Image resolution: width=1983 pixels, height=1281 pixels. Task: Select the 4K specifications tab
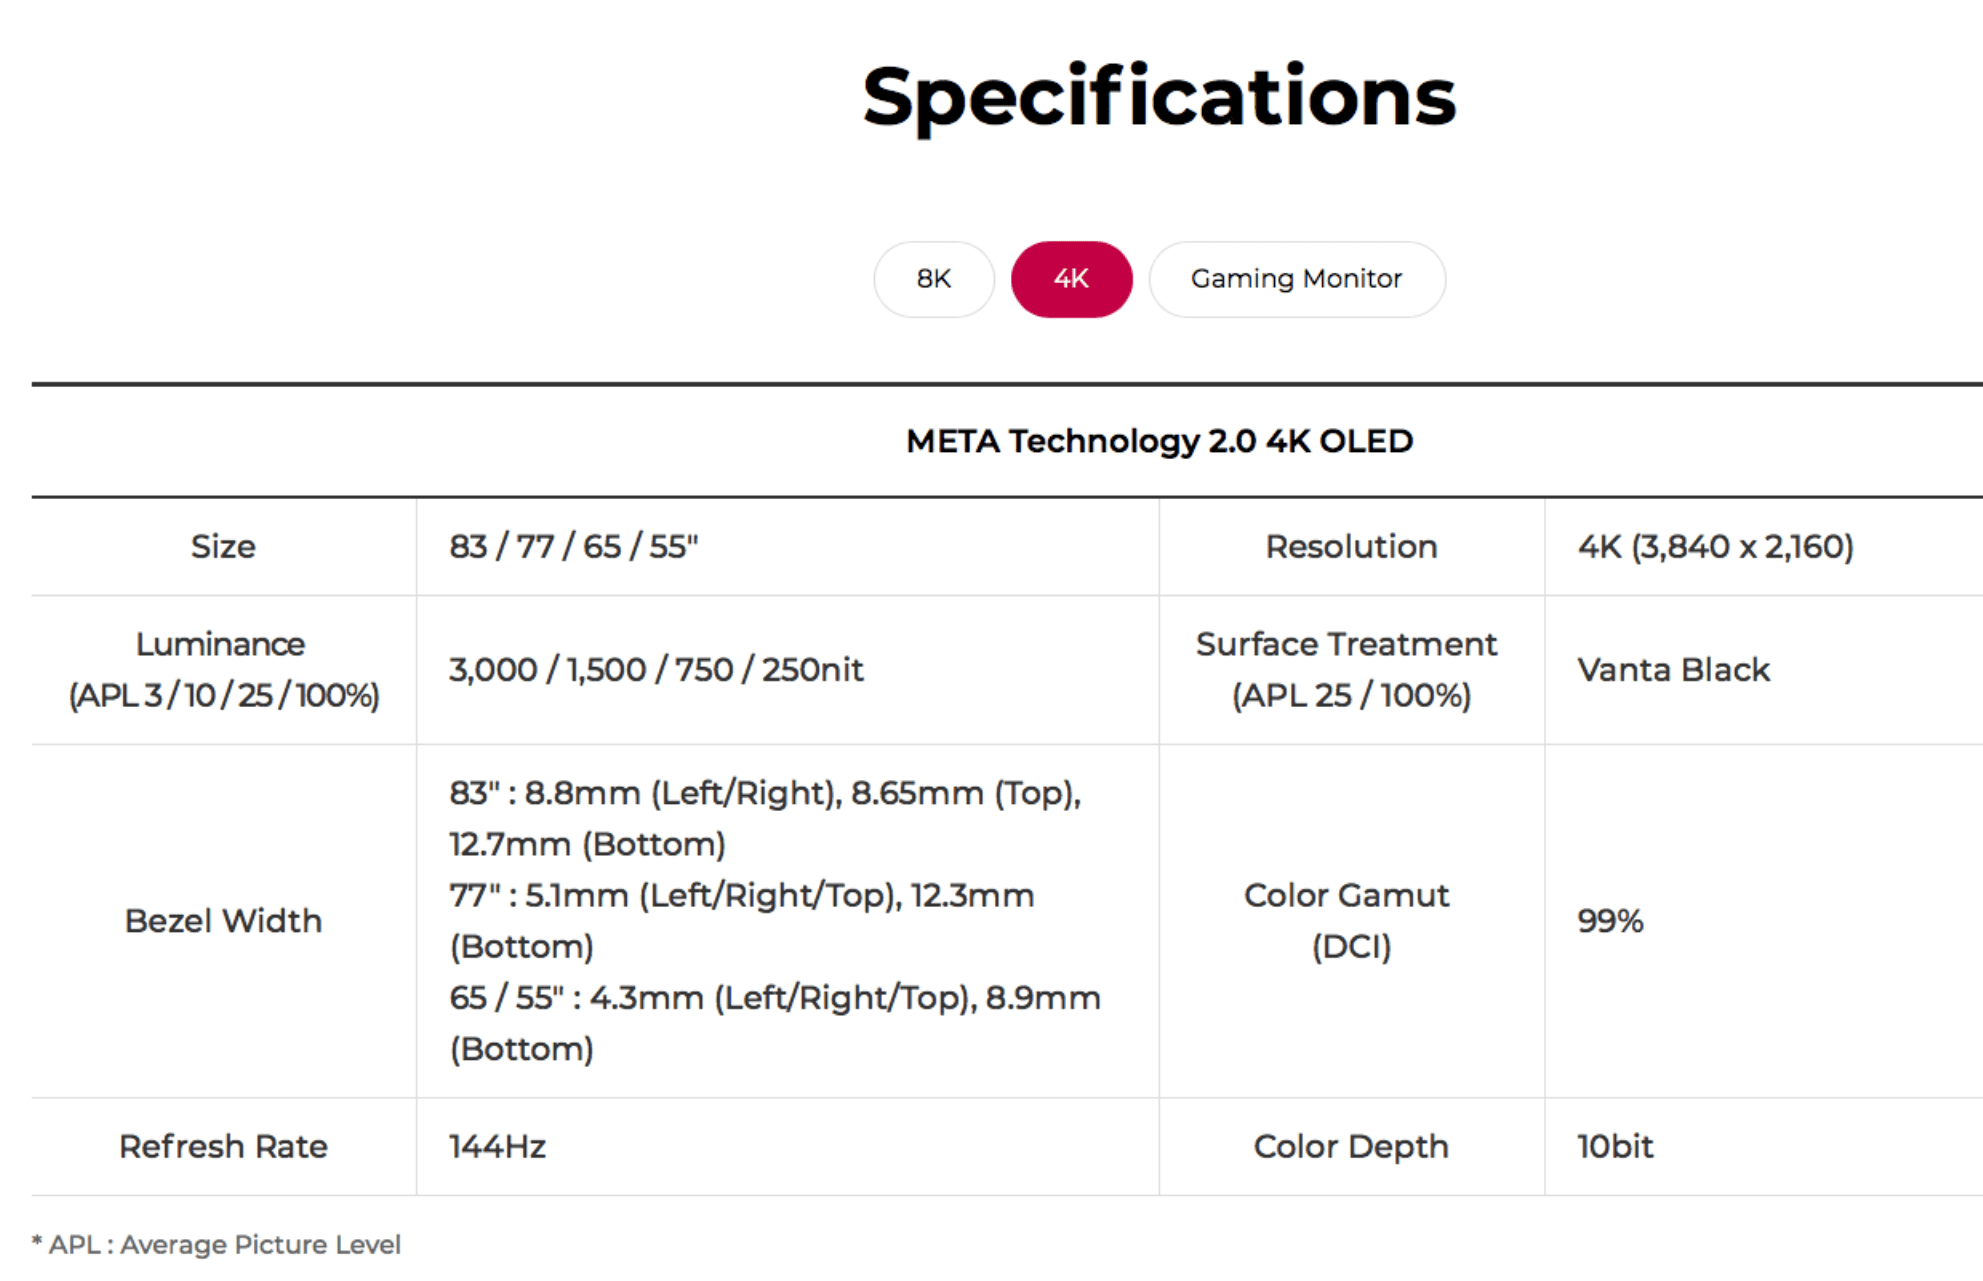point(1071,279)
